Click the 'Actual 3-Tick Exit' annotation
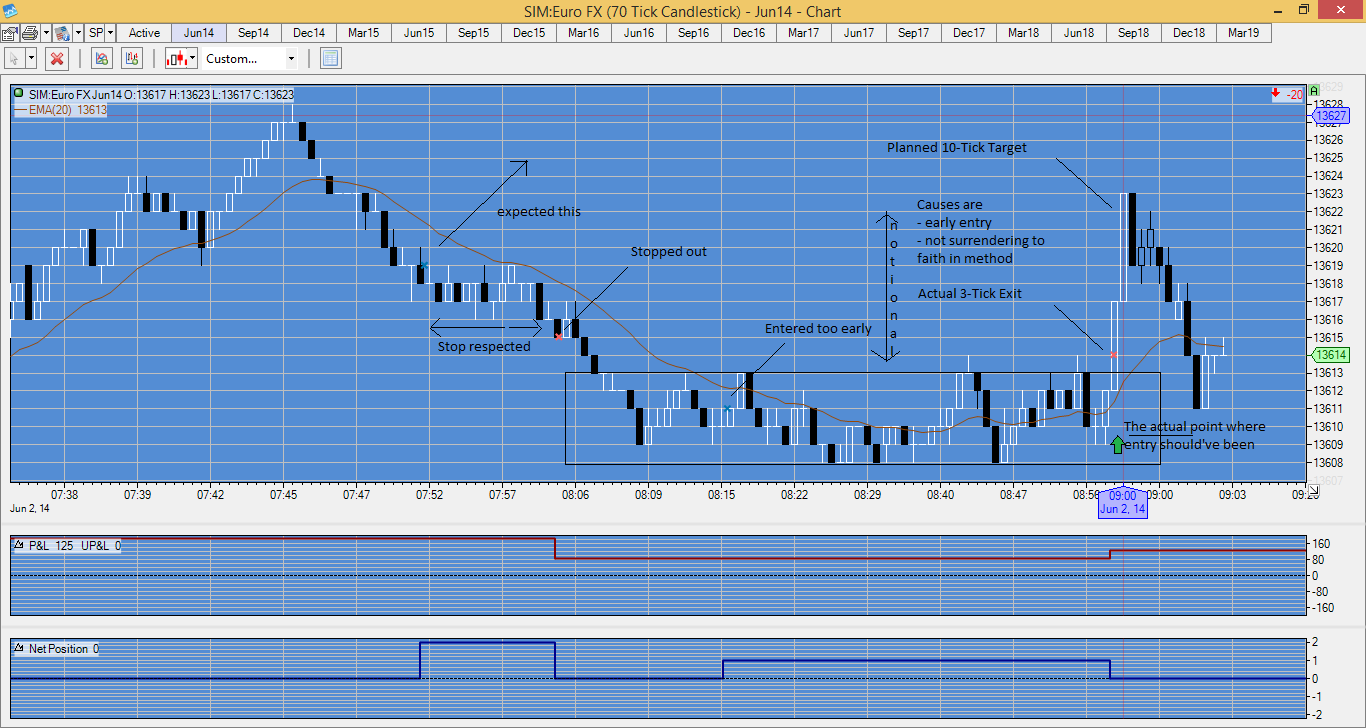This screenshot has width=1366, height=728. [x=970, y=294]
